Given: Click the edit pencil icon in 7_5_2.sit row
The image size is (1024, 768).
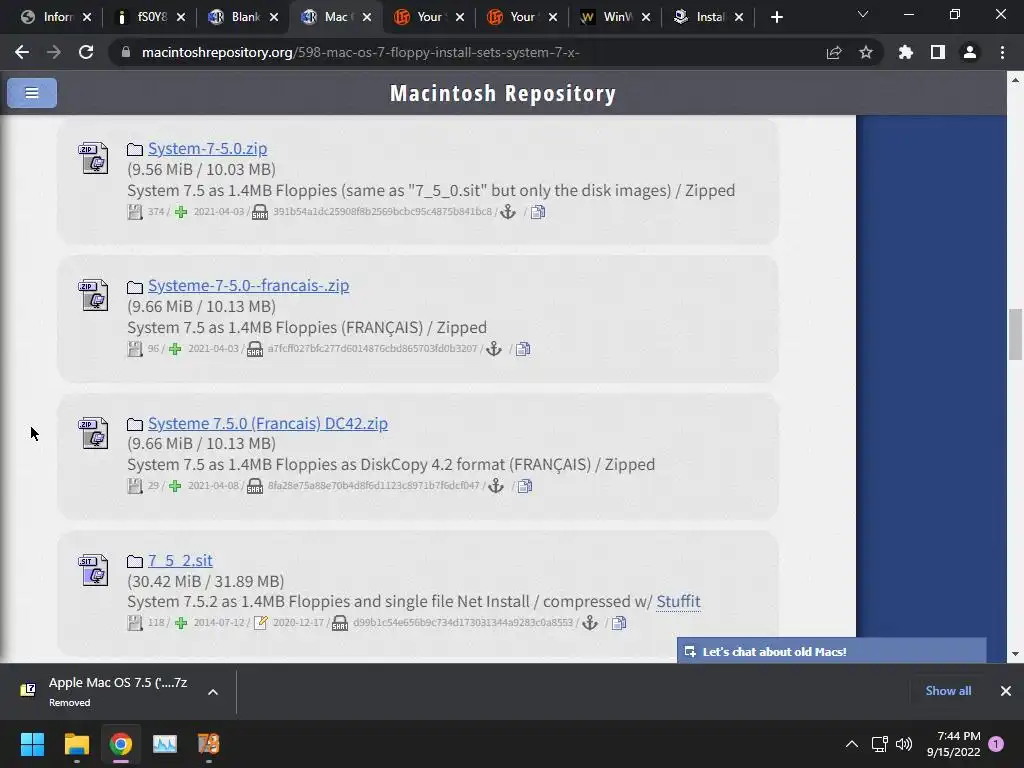Looking at the screenshot, I should [x=261, y=622].
